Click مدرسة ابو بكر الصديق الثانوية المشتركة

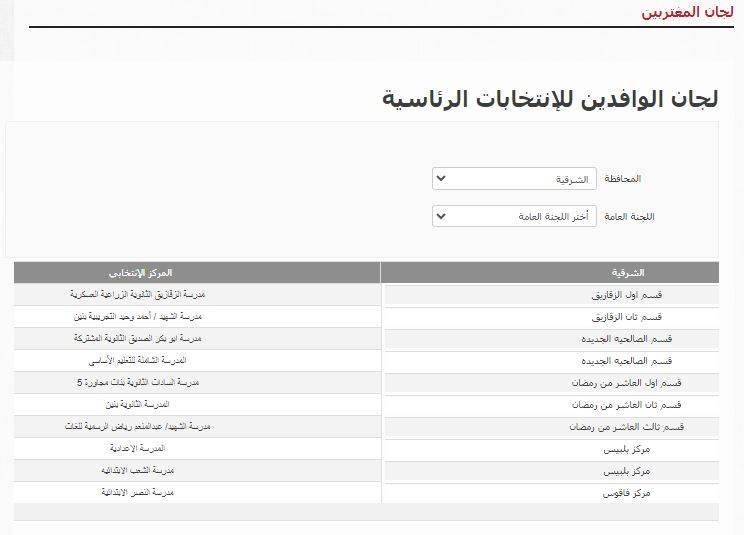pyautogui.click(x=141, y=338)
